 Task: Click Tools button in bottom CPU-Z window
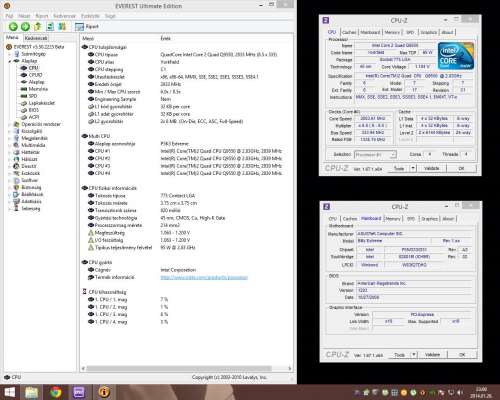pyautogui.click(x=399, y=355)
